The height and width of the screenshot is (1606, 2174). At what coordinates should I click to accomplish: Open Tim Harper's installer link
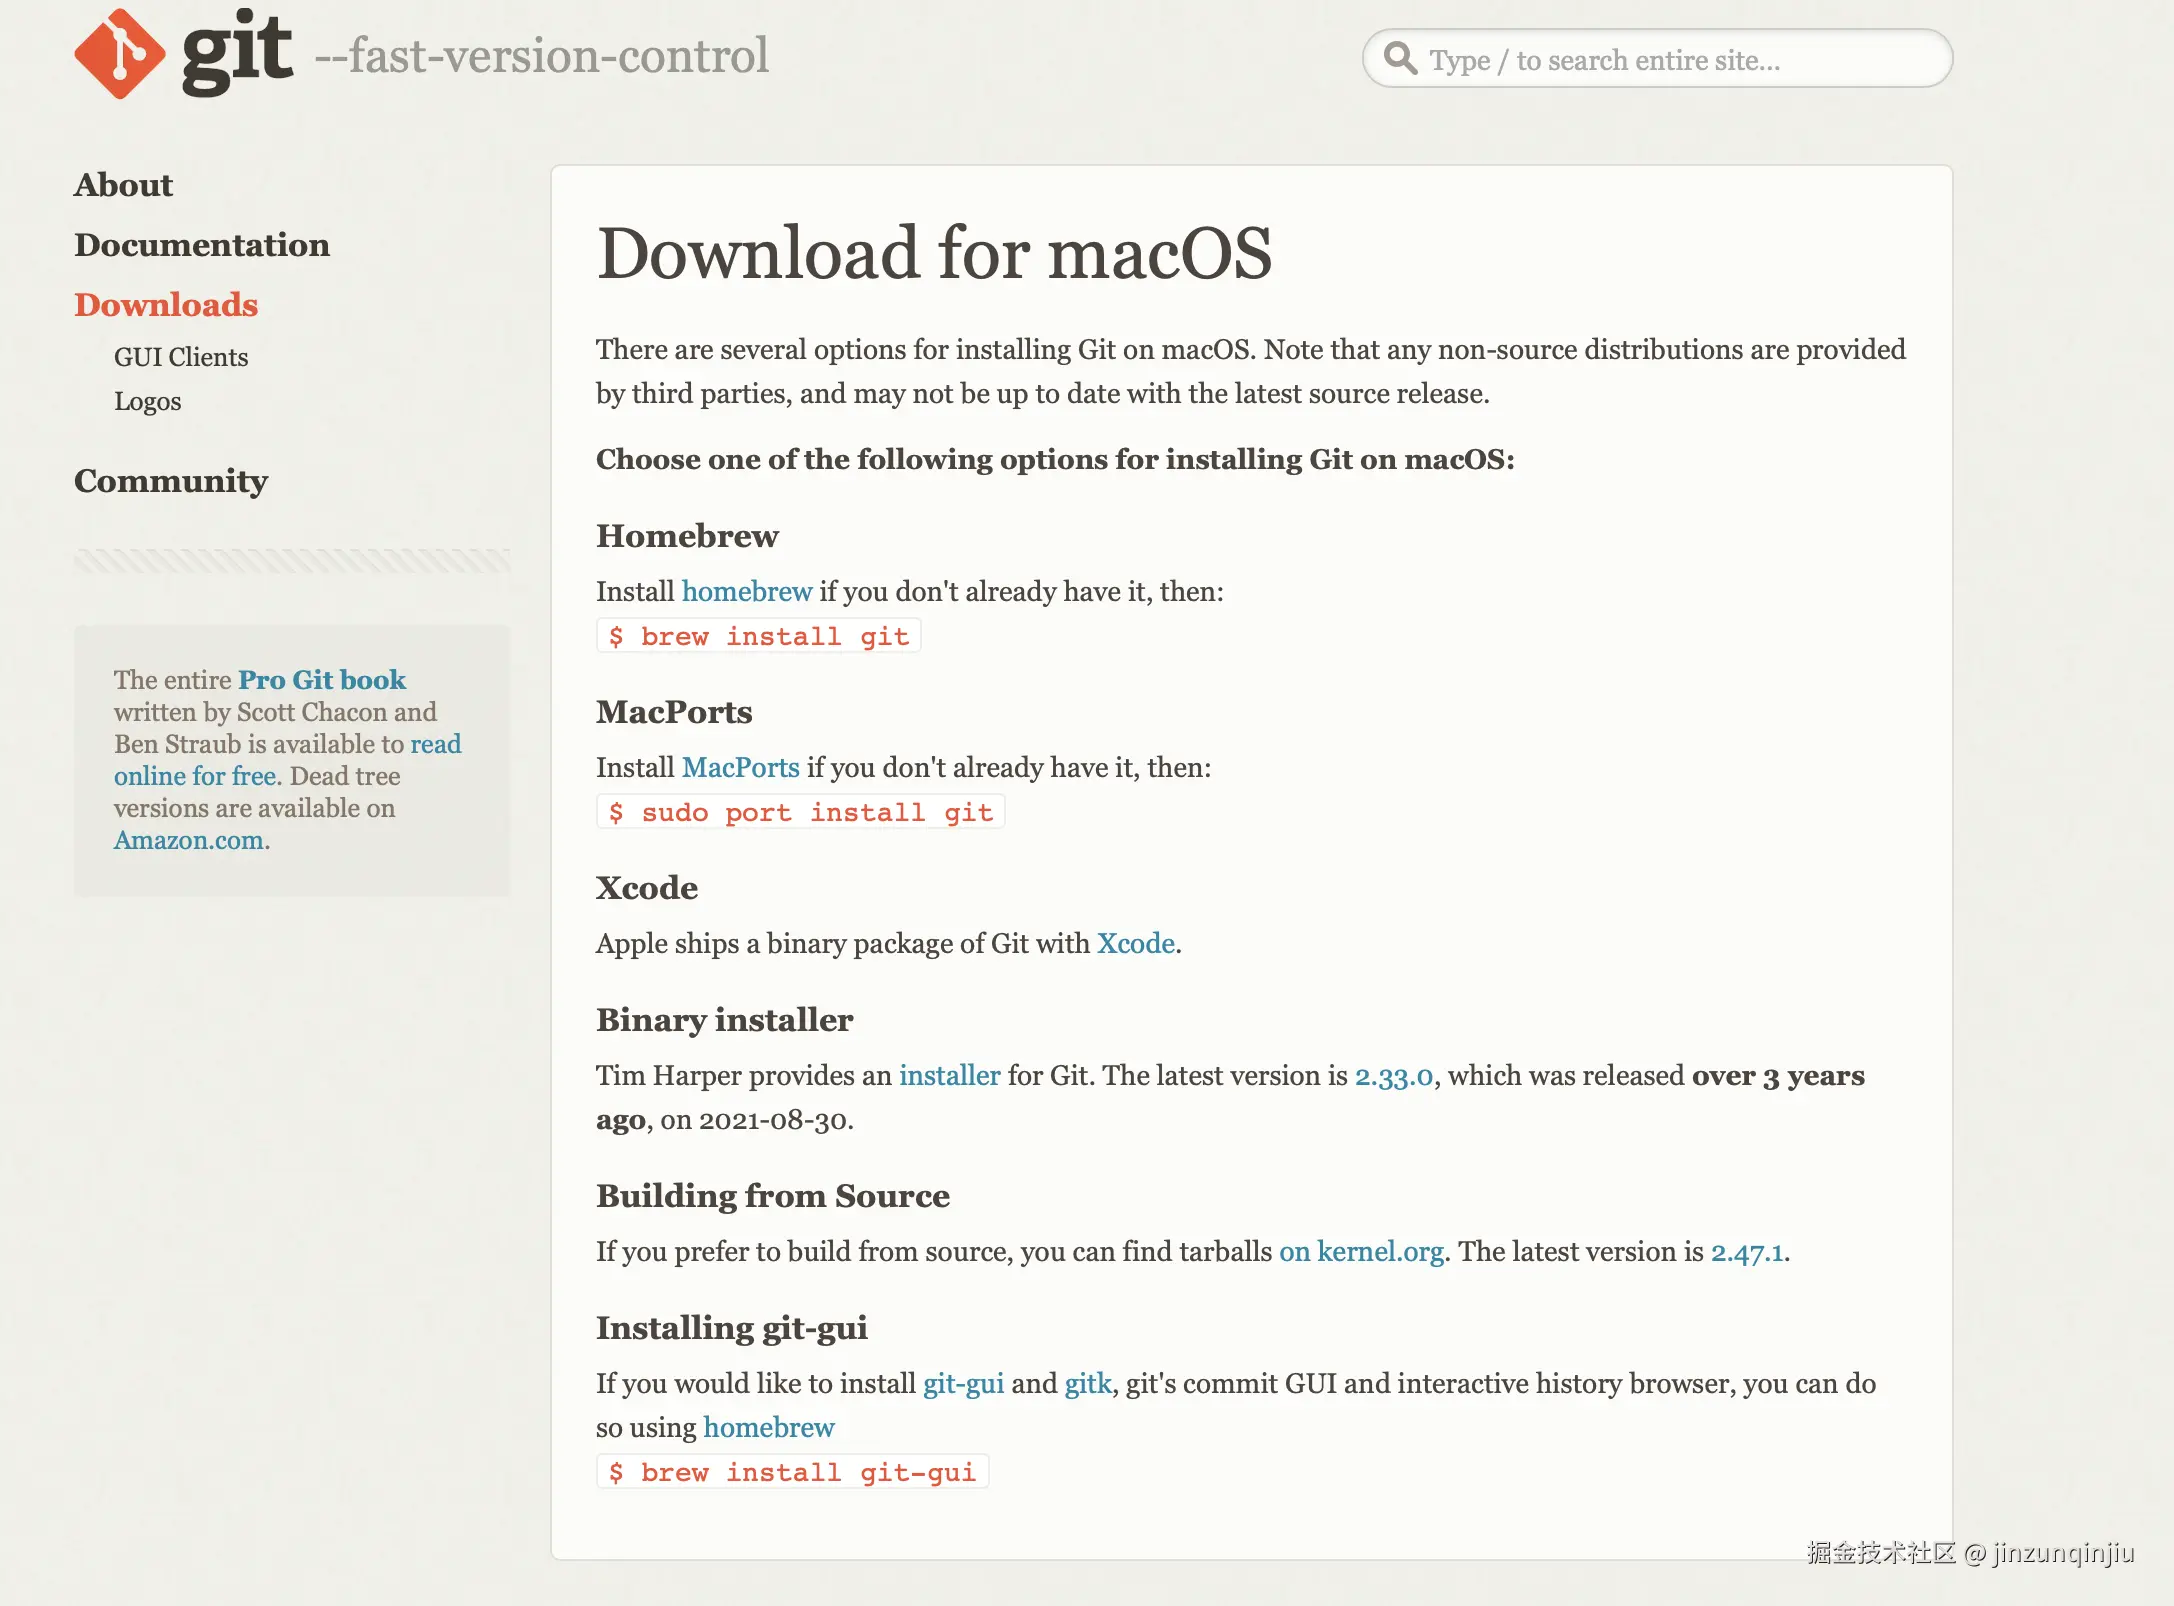coord(950,1075)
